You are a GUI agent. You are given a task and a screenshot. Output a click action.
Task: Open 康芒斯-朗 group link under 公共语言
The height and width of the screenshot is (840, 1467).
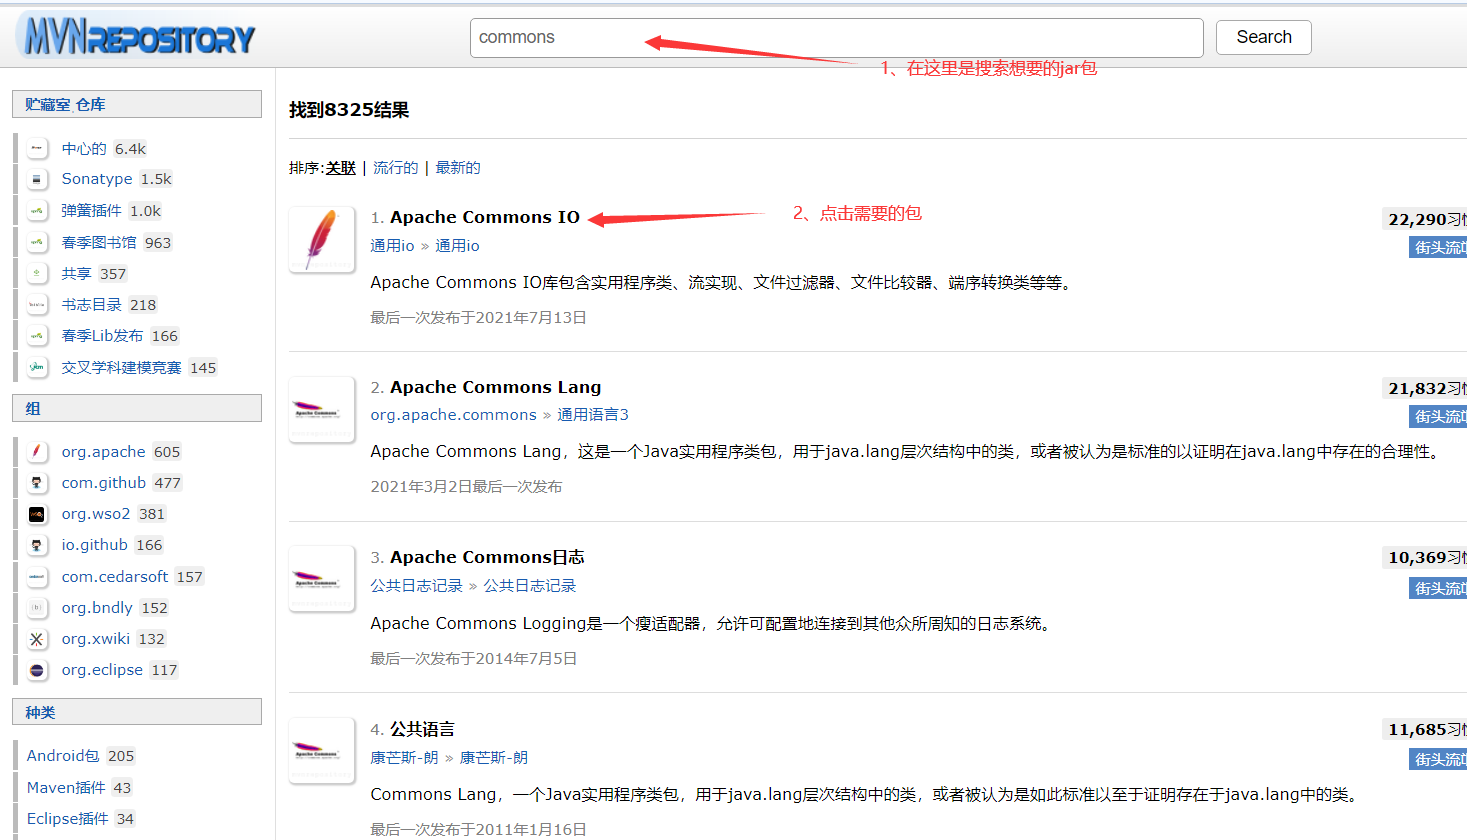coord(404,758)
